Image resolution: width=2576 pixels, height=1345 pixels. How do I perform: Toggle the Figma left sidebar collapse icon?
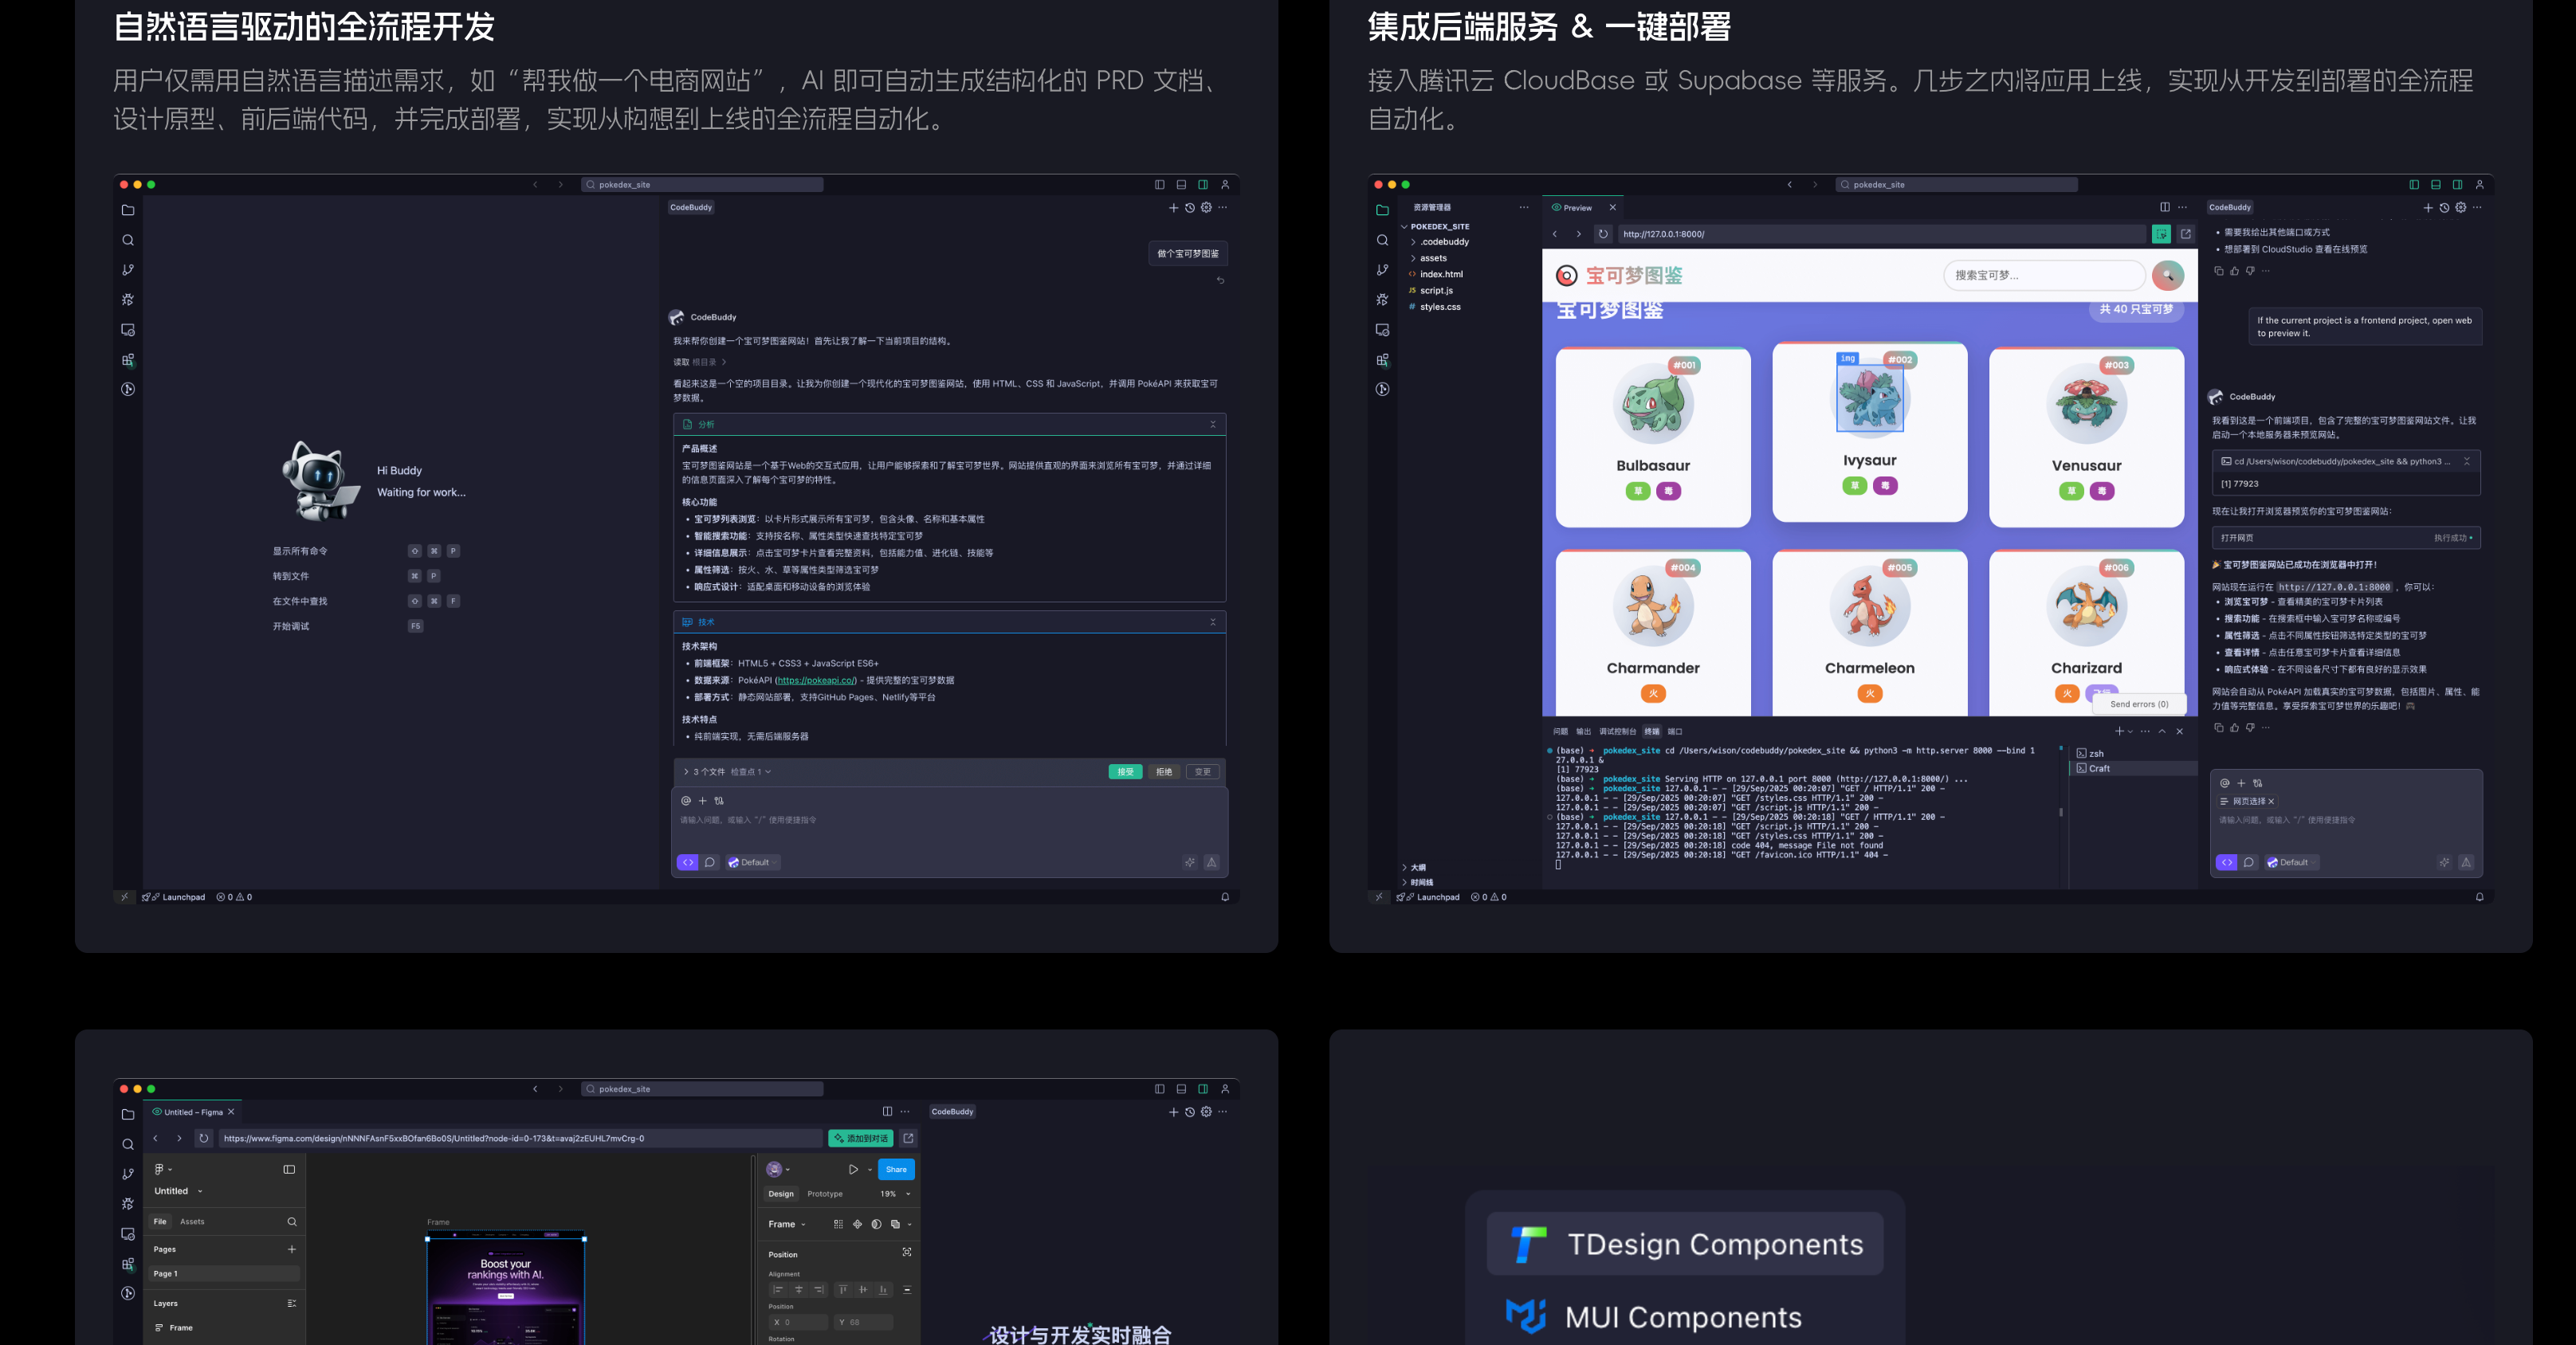(x=289, y=1169)
